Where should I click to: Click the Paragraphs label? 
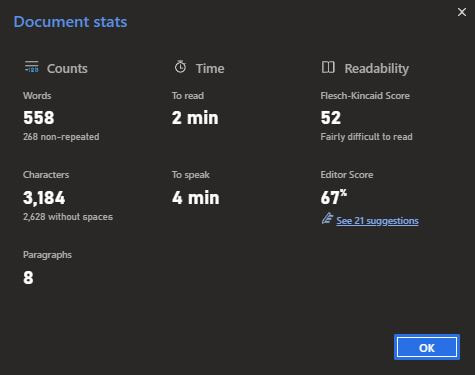tap(47, 255)
